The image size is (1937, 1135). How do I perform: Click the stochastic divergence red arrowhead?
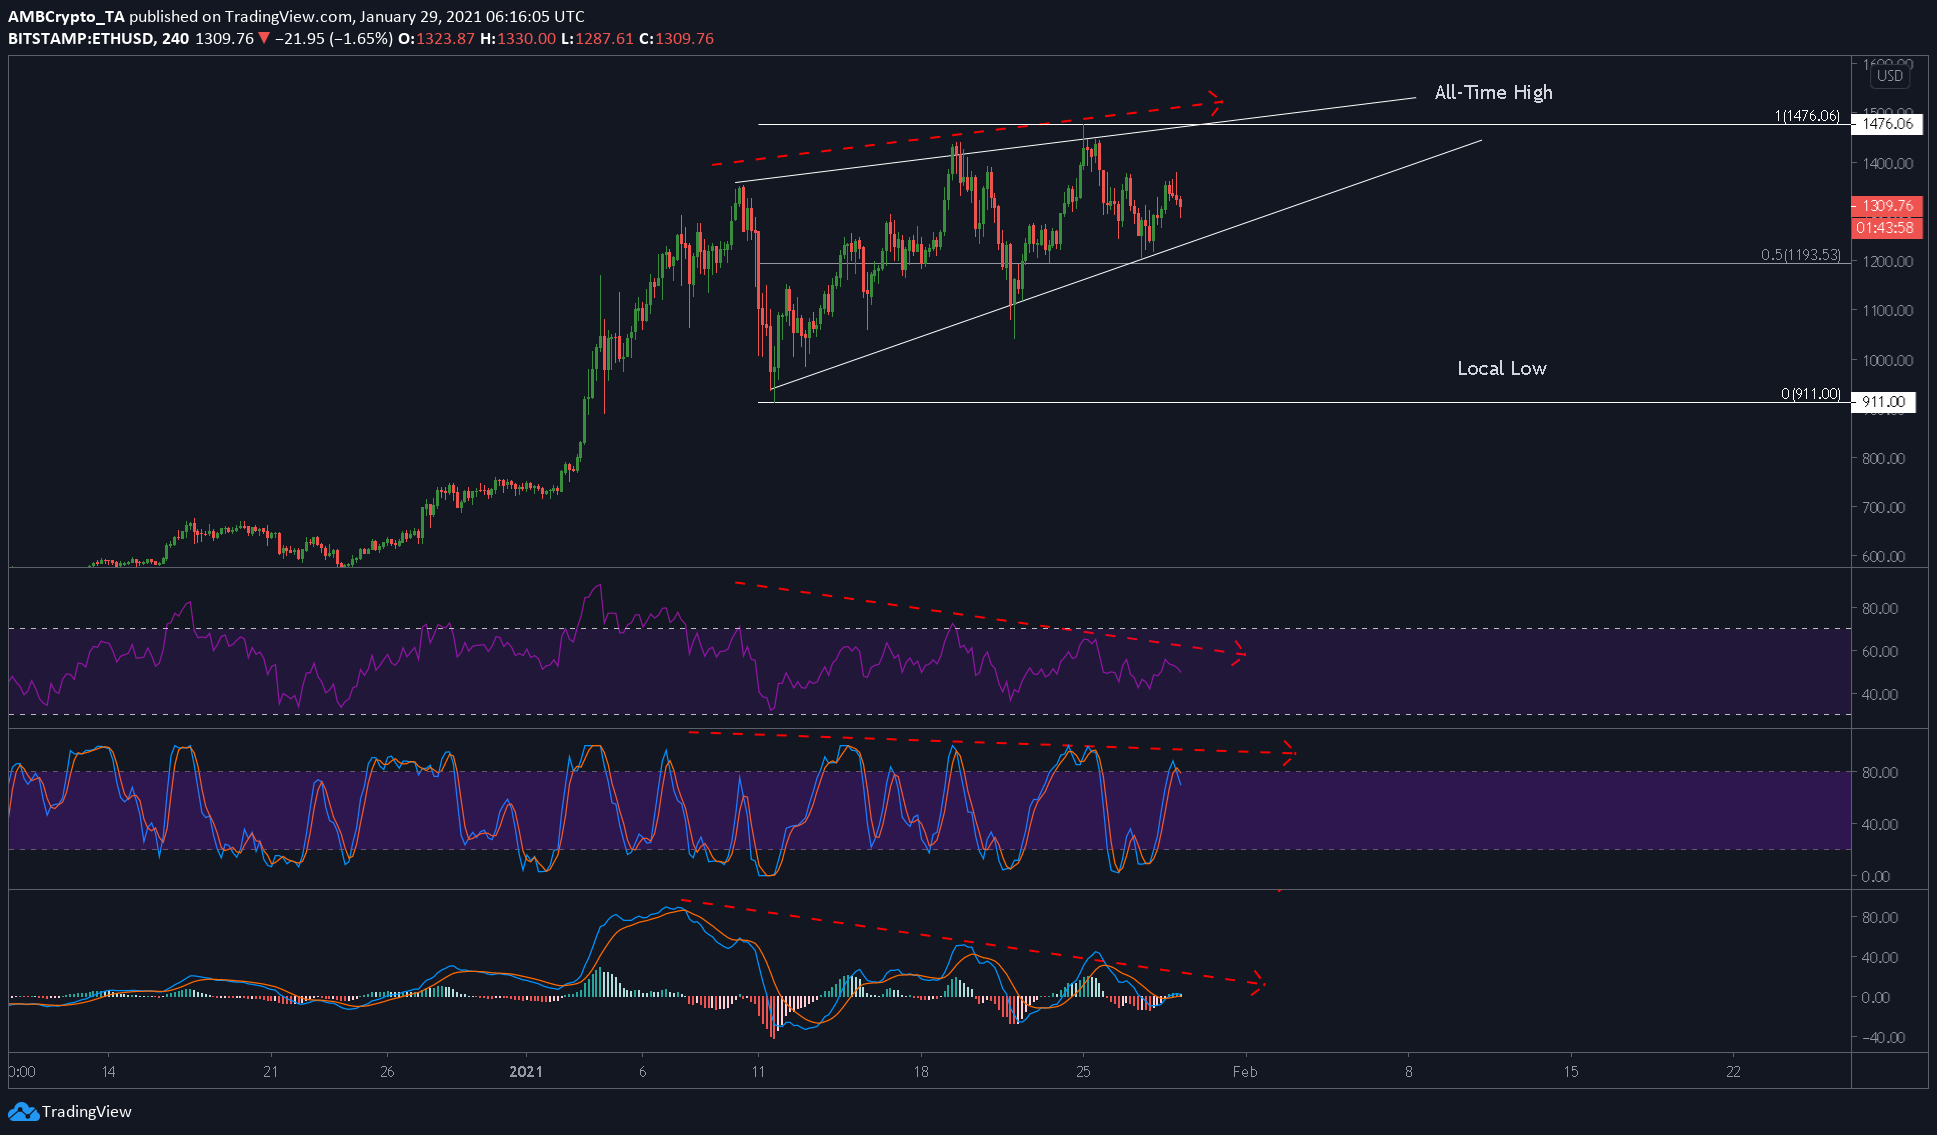[1288, 753]
